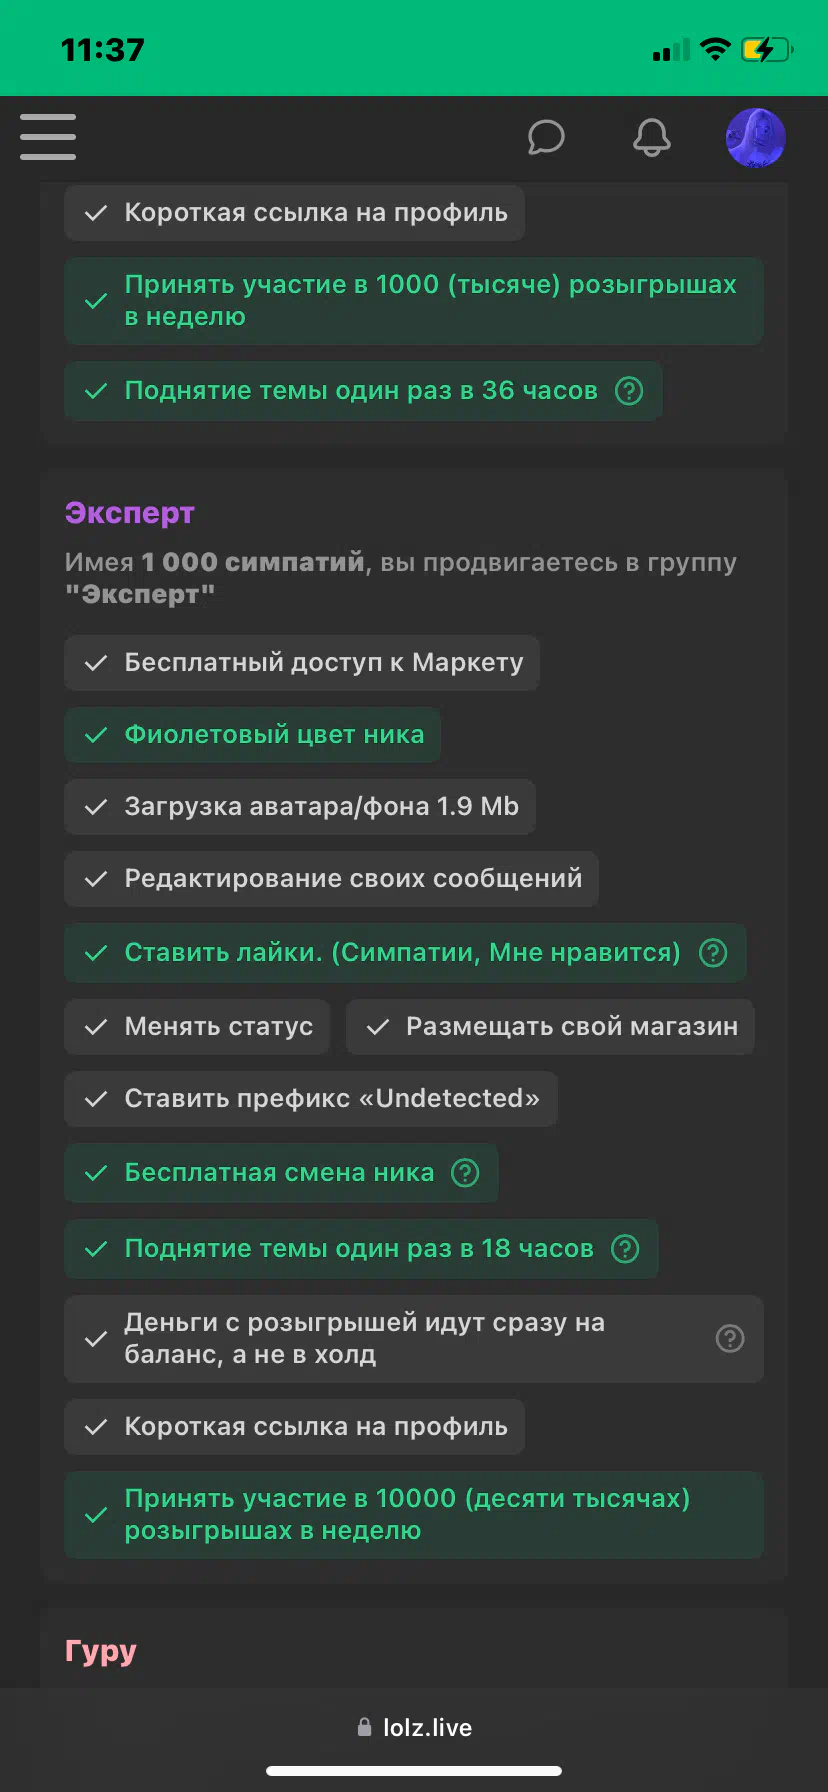Open the notifications bell icon
Image resolution: width=828 pixels, height=1792 pixels.
[652, 137]
